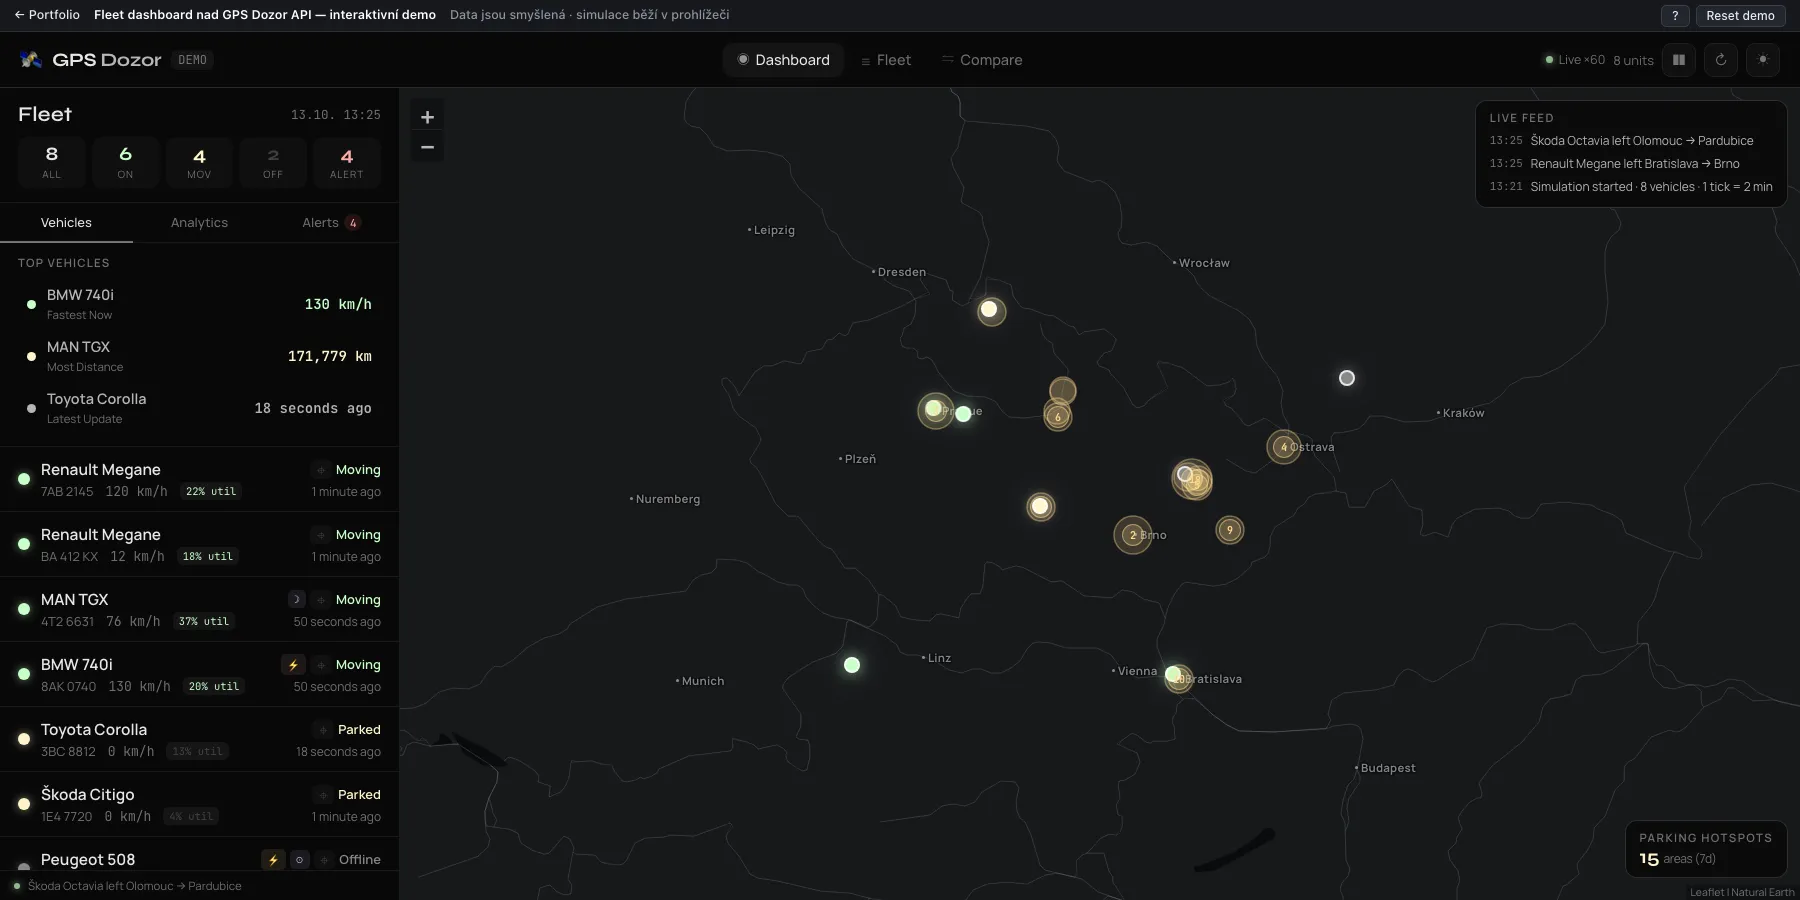Locate Renault Megane BA 412 KX on map
1800x900 pixels.
(320, 535)
